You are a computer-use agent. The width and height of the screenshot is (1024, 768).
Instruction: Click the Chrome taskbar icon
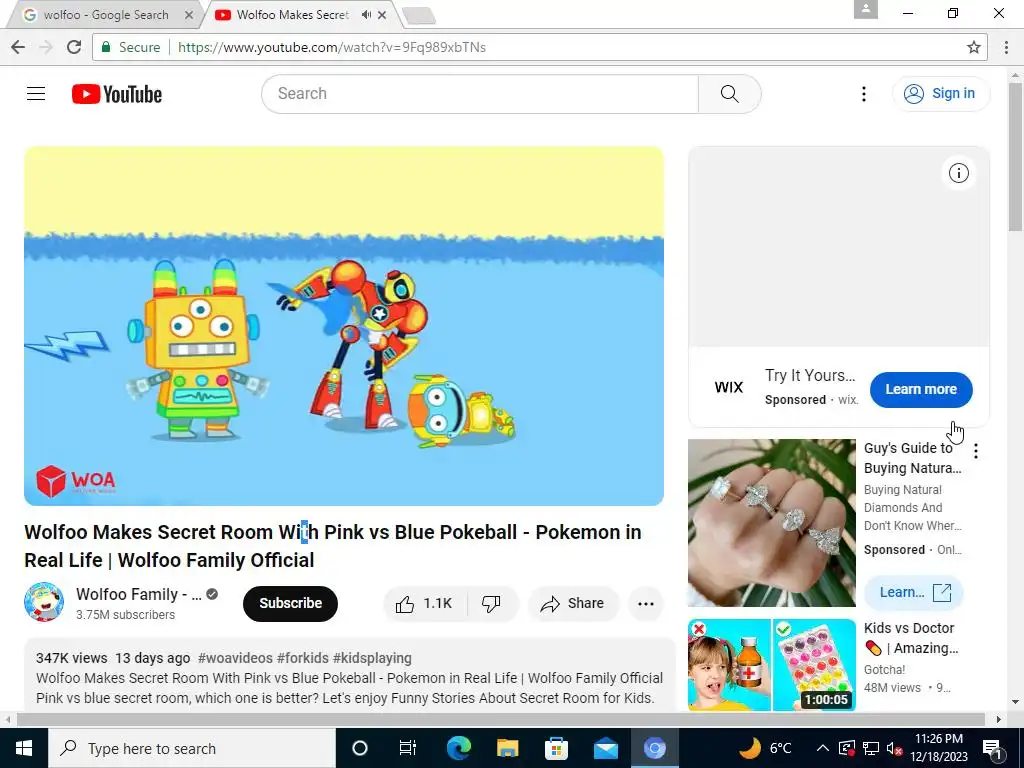point(654,748)
